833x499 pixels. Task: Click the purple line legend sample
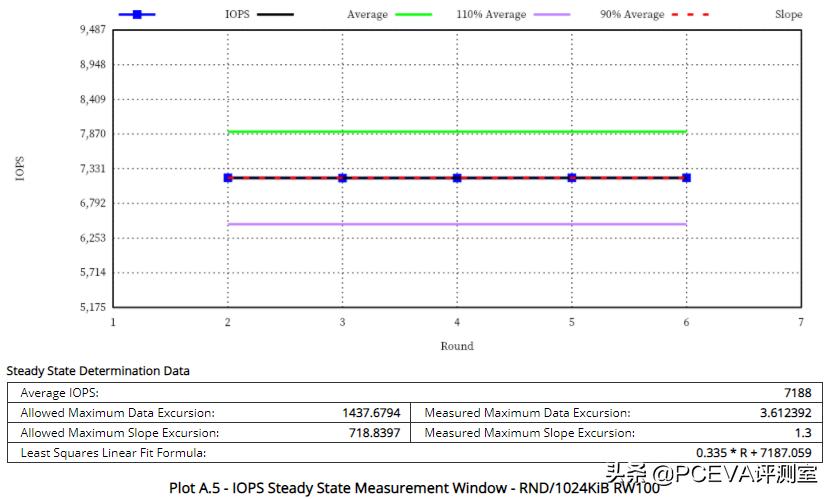[x=552, y=14]
